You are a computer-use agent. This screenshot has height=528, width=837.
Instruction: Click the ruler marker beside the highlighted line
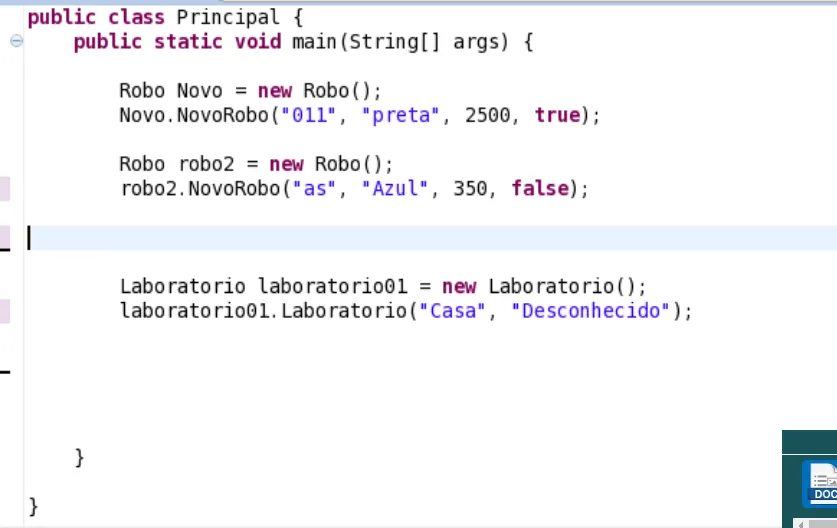(x=5, y=237)
